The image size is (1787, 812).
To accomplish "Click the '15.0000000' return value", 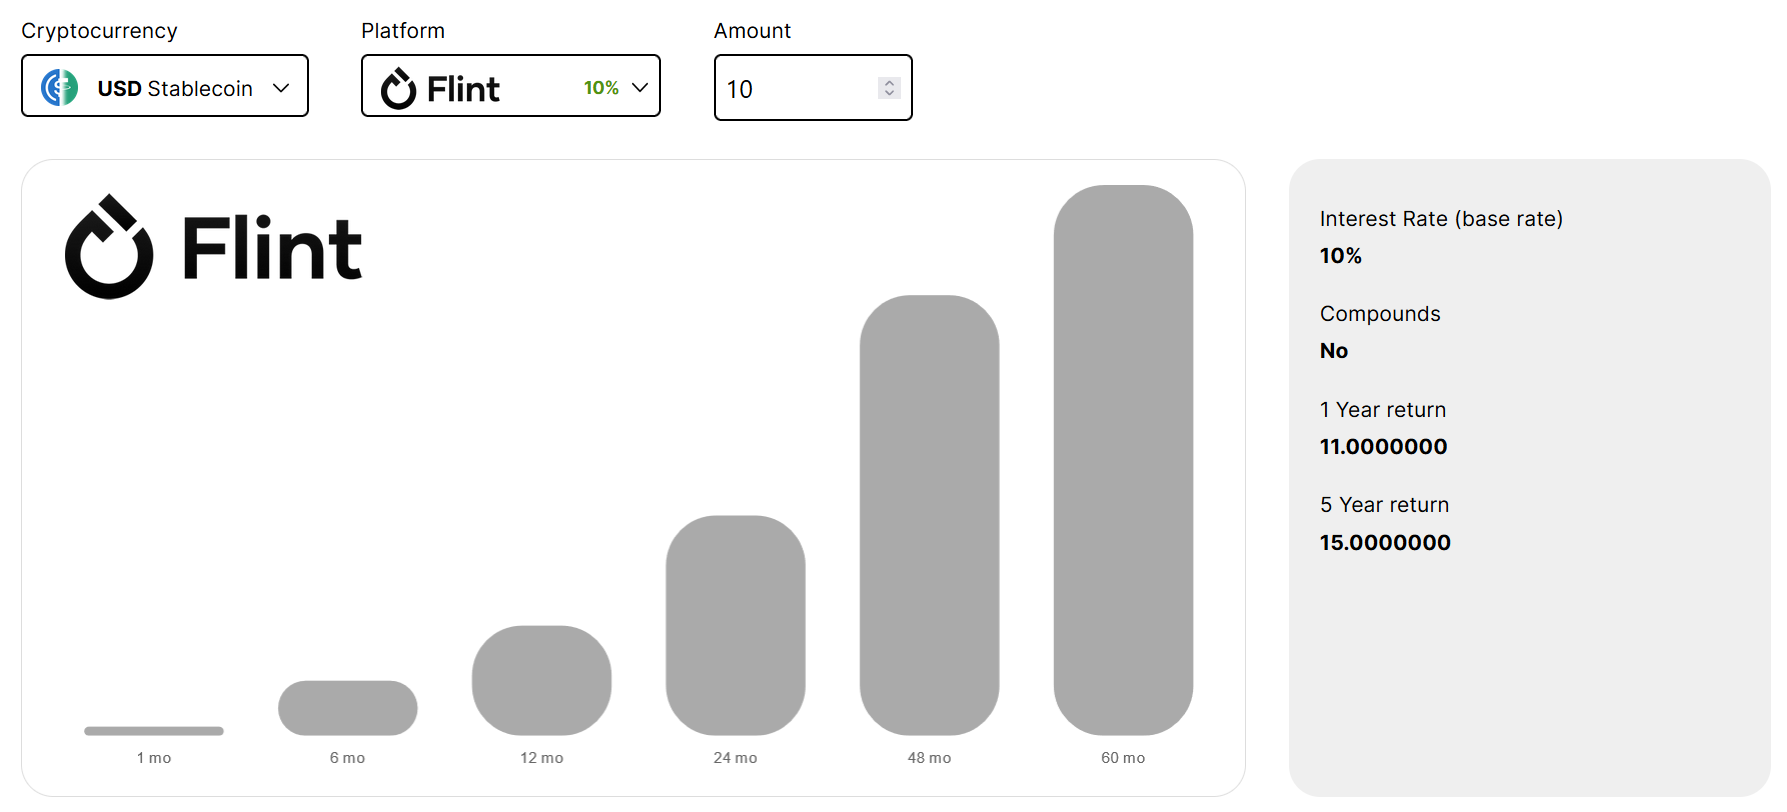I will (1385, 543).
